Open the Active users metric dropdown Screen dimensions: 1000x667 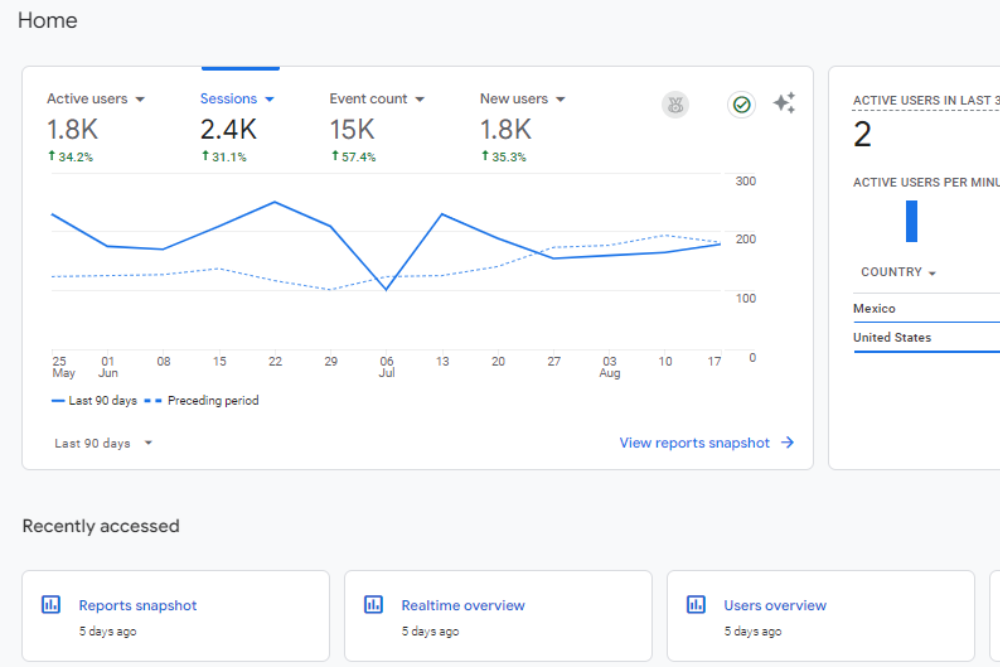coord(140,99)
